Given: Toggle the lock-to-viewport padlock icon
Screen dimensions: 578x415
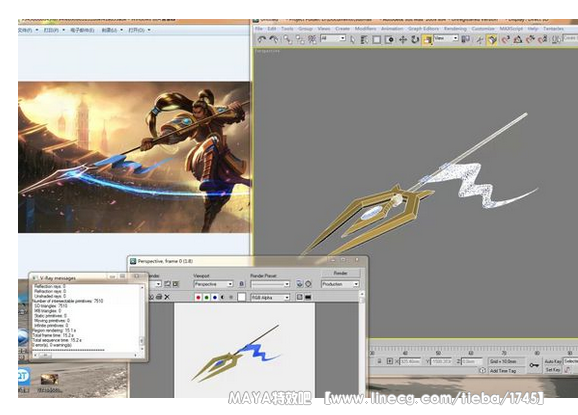Looking at the screenshot, I should point(241,284).
